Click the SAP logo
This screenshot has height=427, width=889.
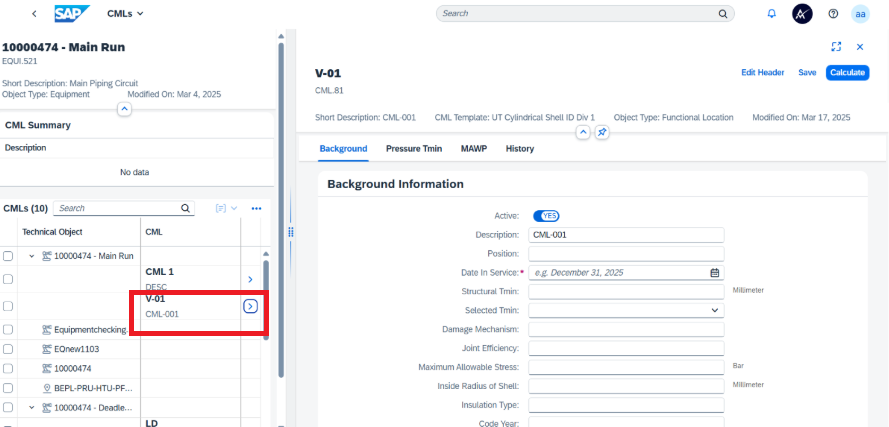tap(72, 14)
